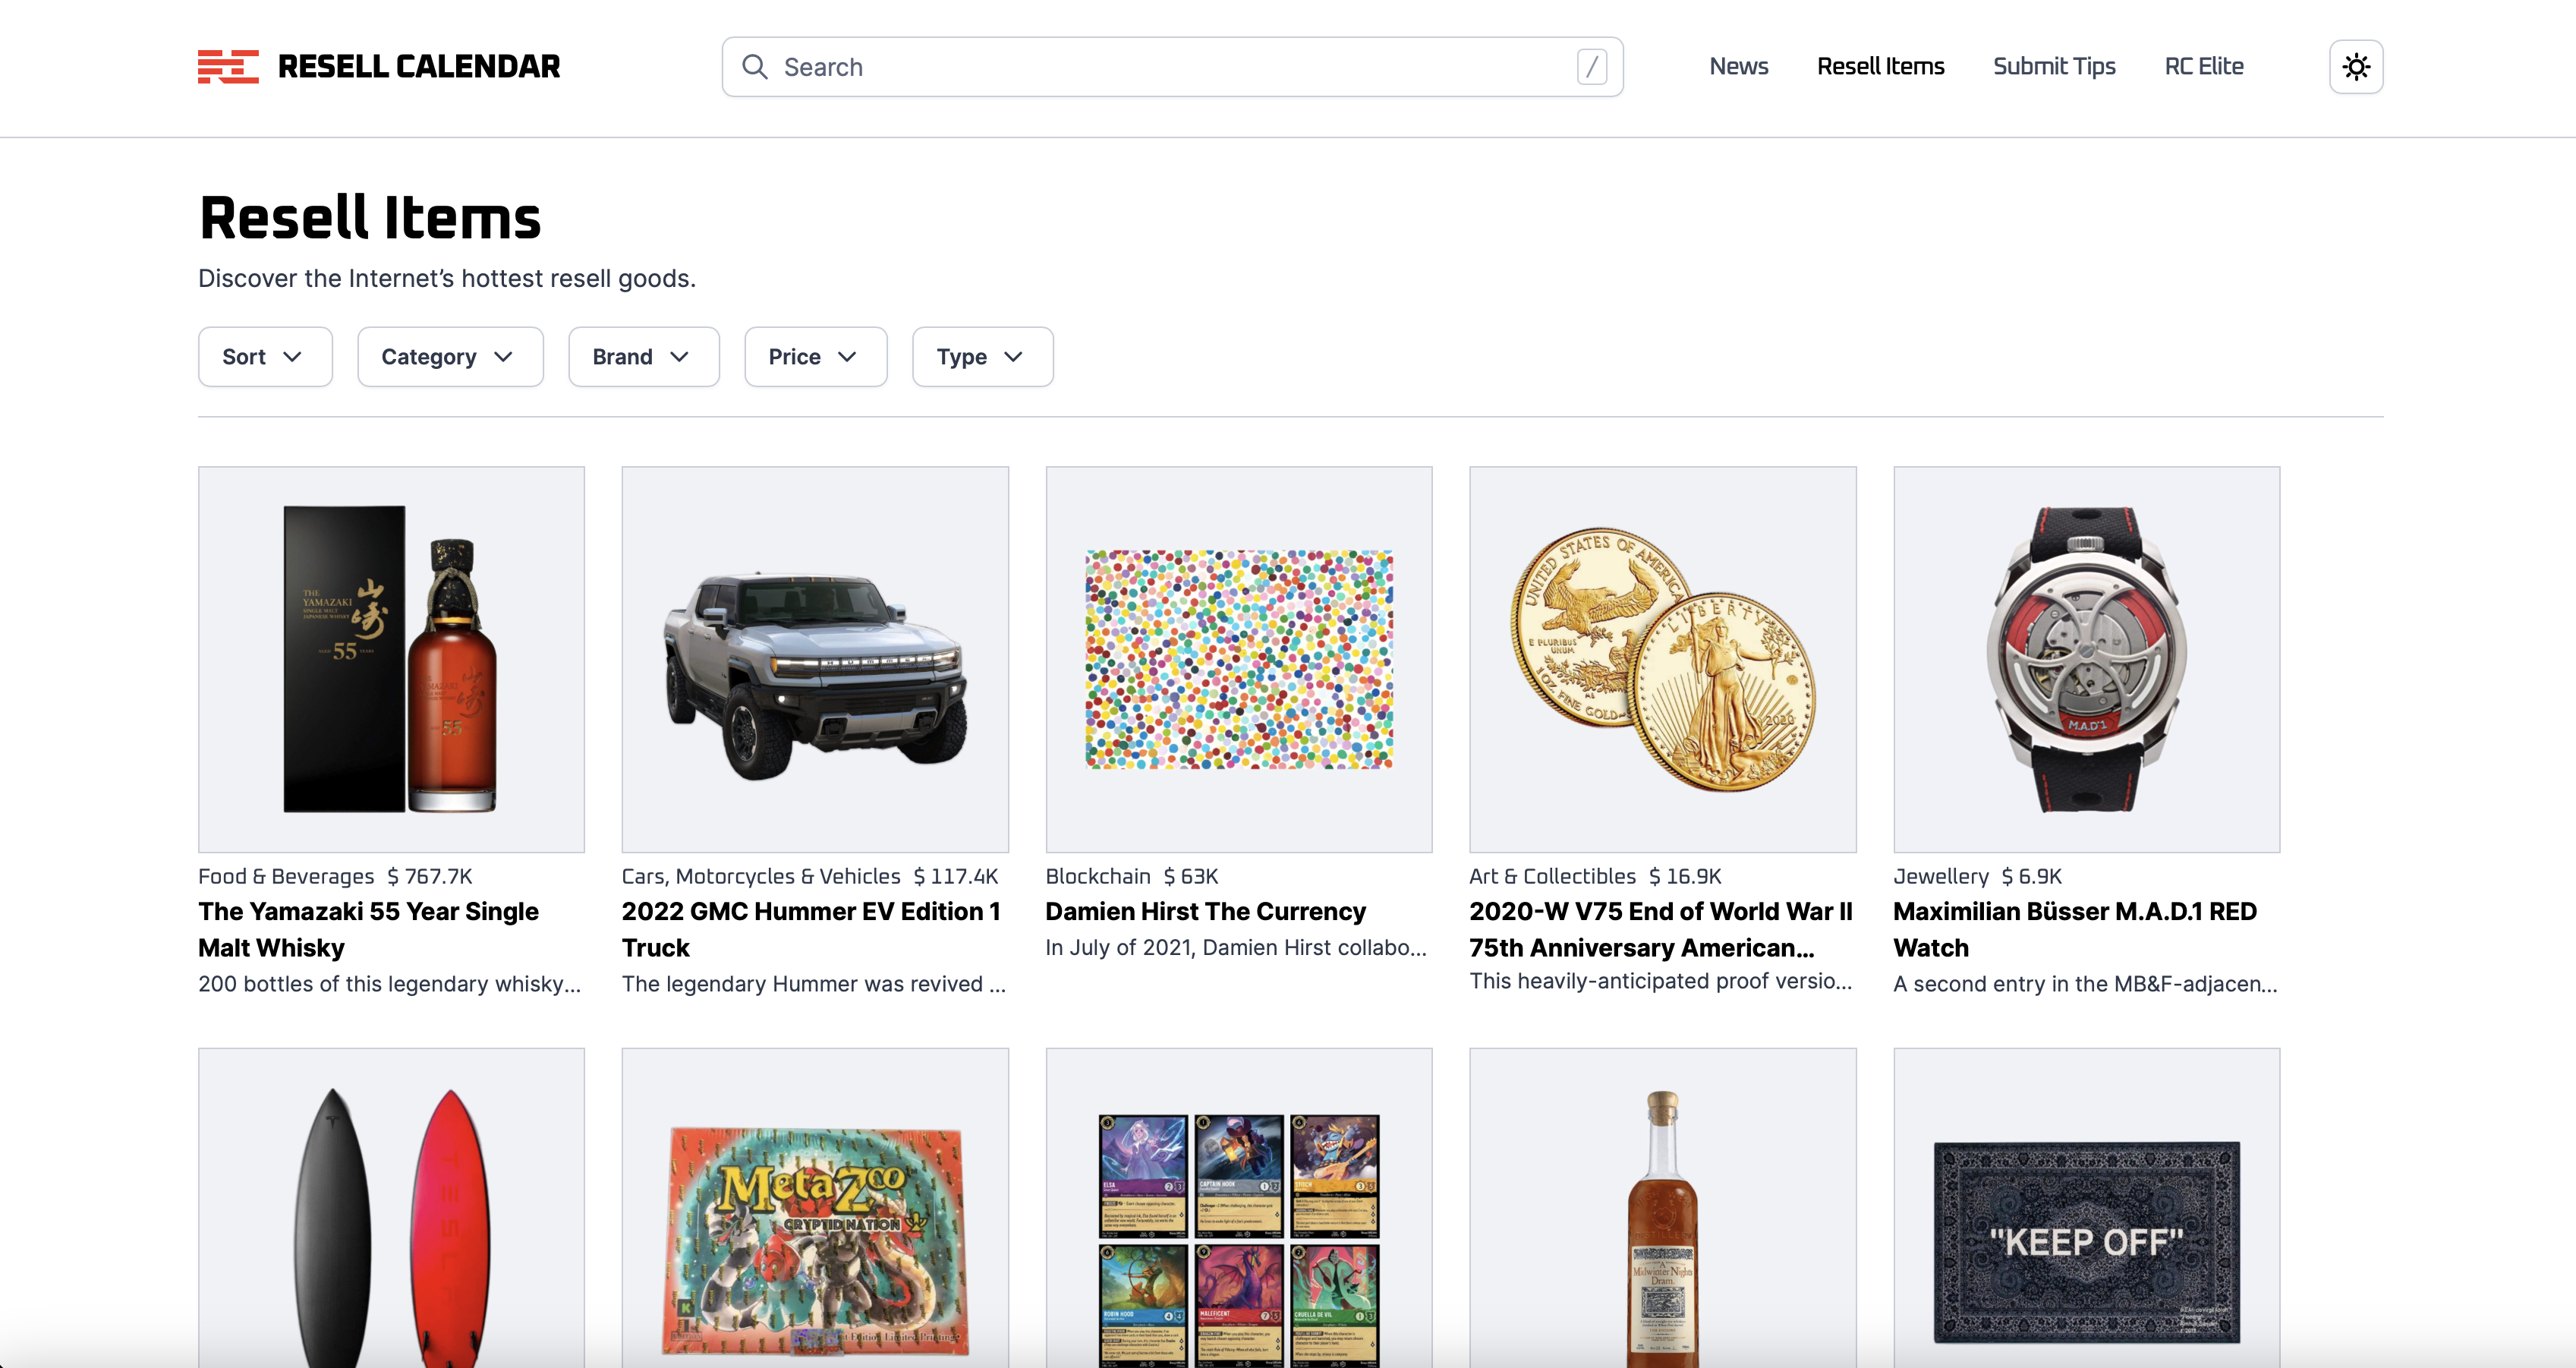
Task: Open the Type filter dropdown
Action: point(982,357)
